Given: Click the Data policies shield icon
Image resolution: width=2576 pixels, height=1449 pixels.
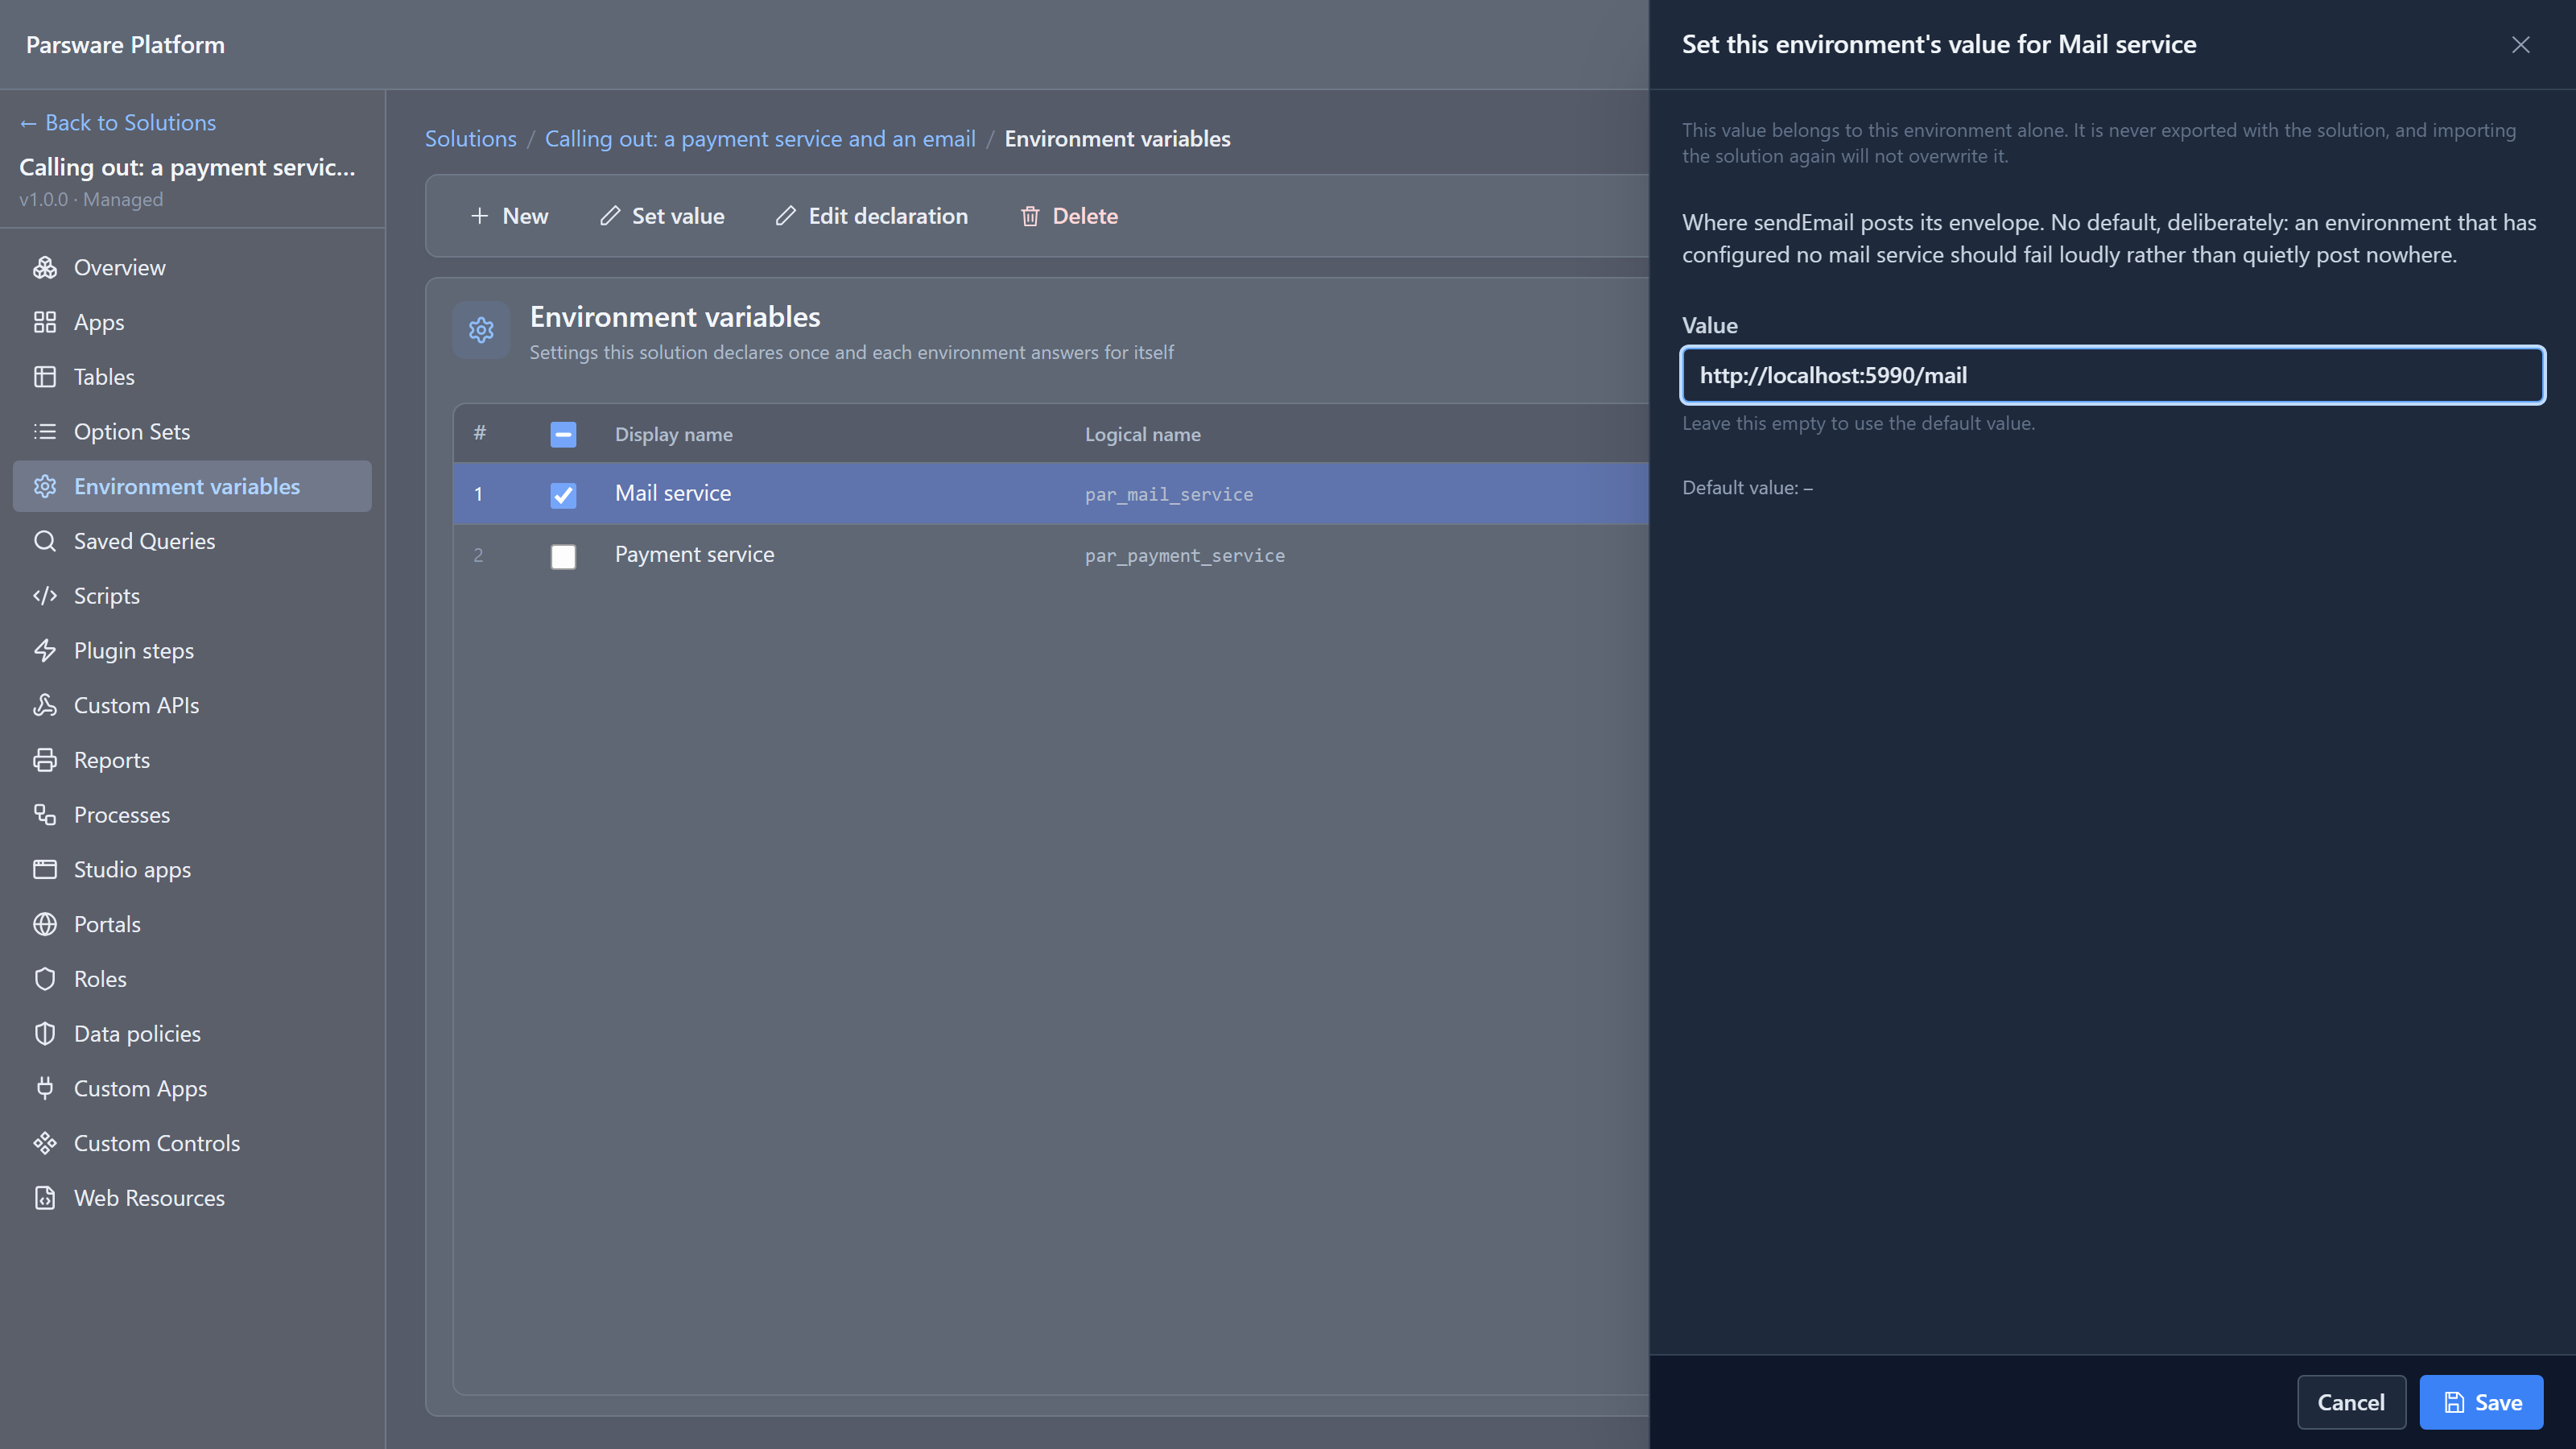Looking at the screenshot, I should 45,1034.
